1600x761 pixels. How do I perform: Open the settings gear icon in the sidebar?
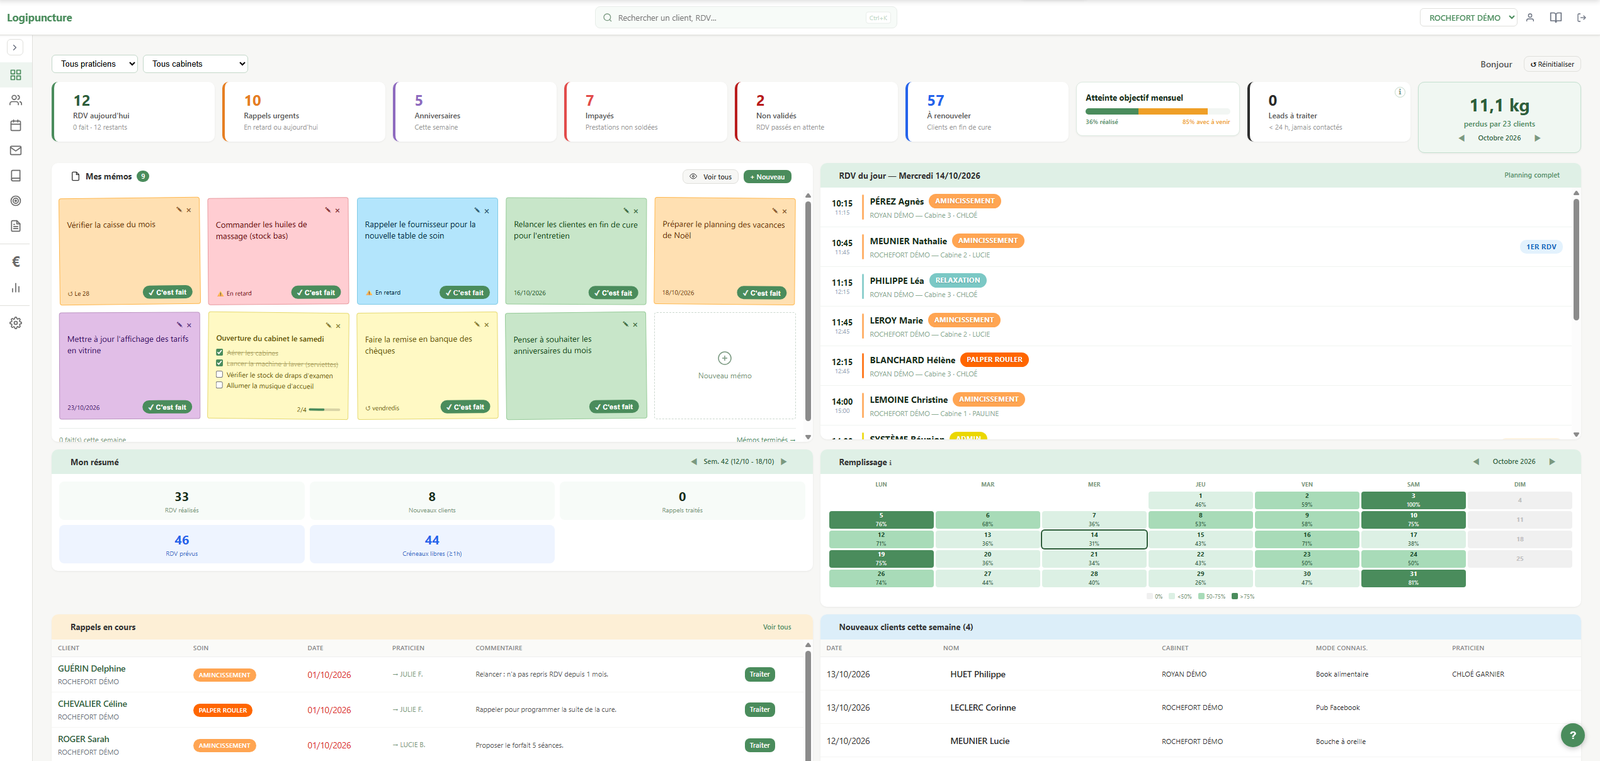(15, 323)
